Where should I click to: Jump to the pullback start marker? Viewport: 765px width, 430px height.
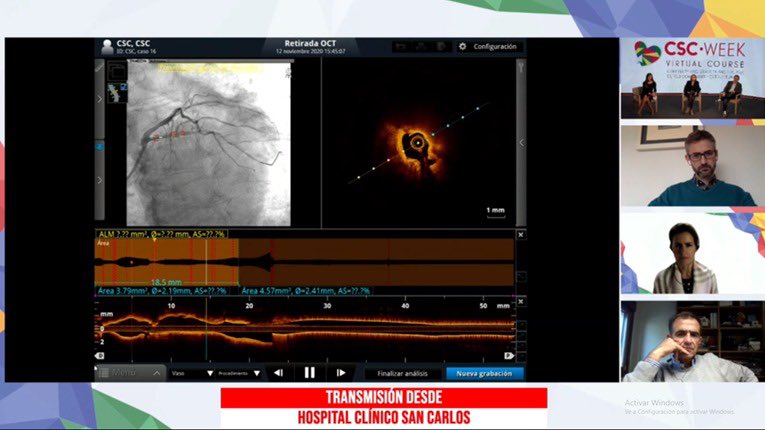click(x=100, y=356)
